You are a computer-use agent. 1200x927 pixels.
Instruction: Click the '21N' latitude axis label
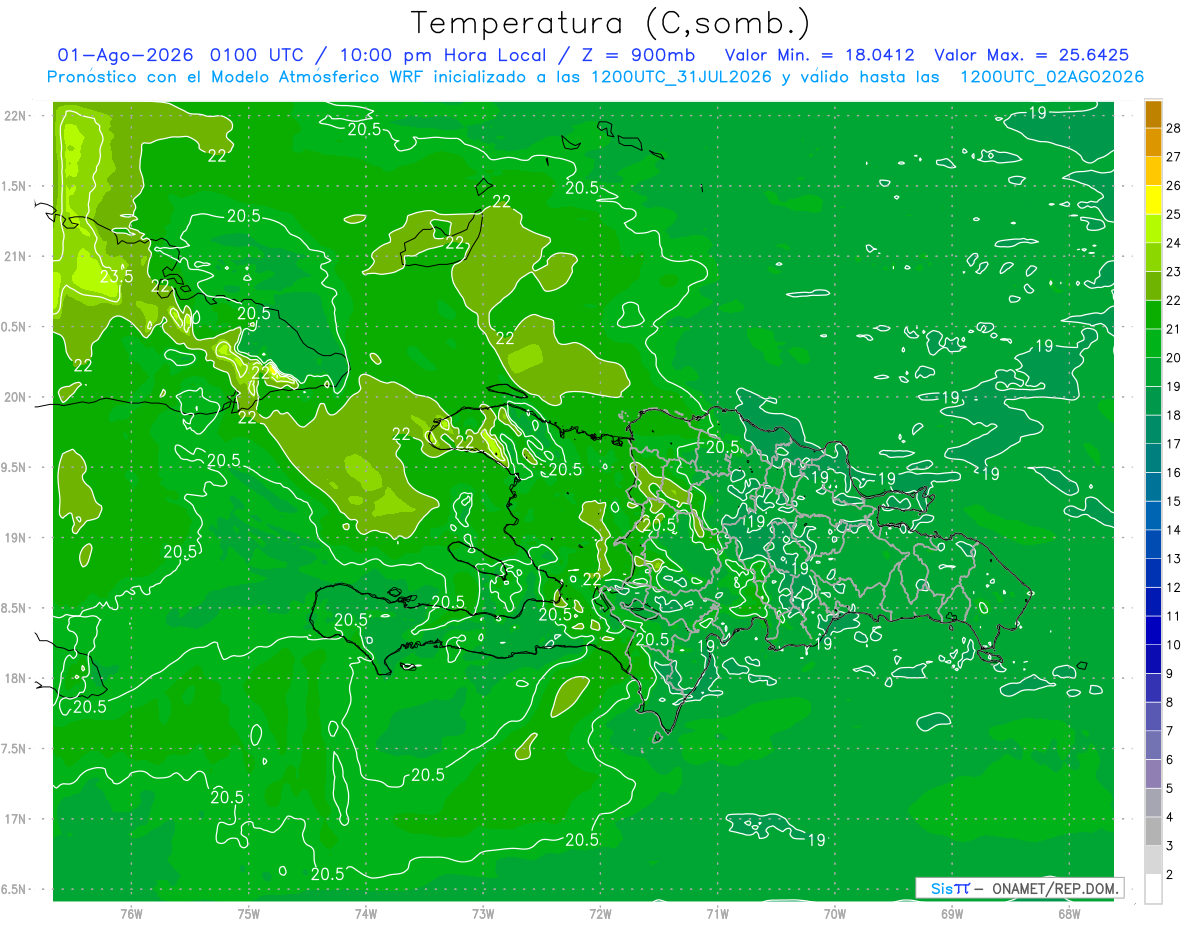tap(15, 256)
